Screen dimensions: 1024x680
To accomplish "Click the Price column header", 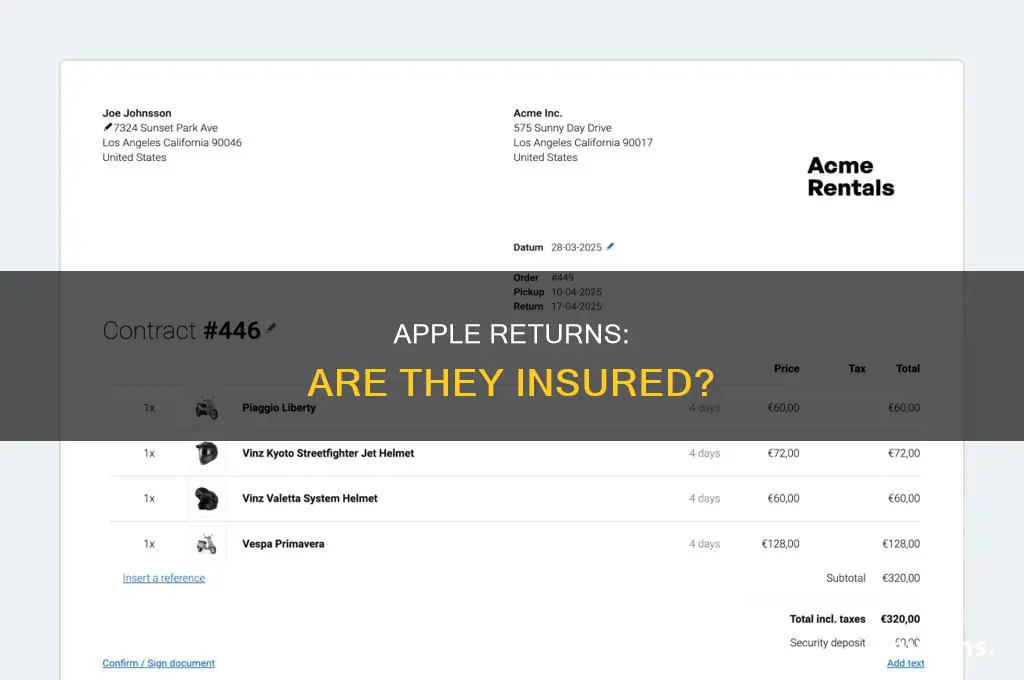I will 786,368.
